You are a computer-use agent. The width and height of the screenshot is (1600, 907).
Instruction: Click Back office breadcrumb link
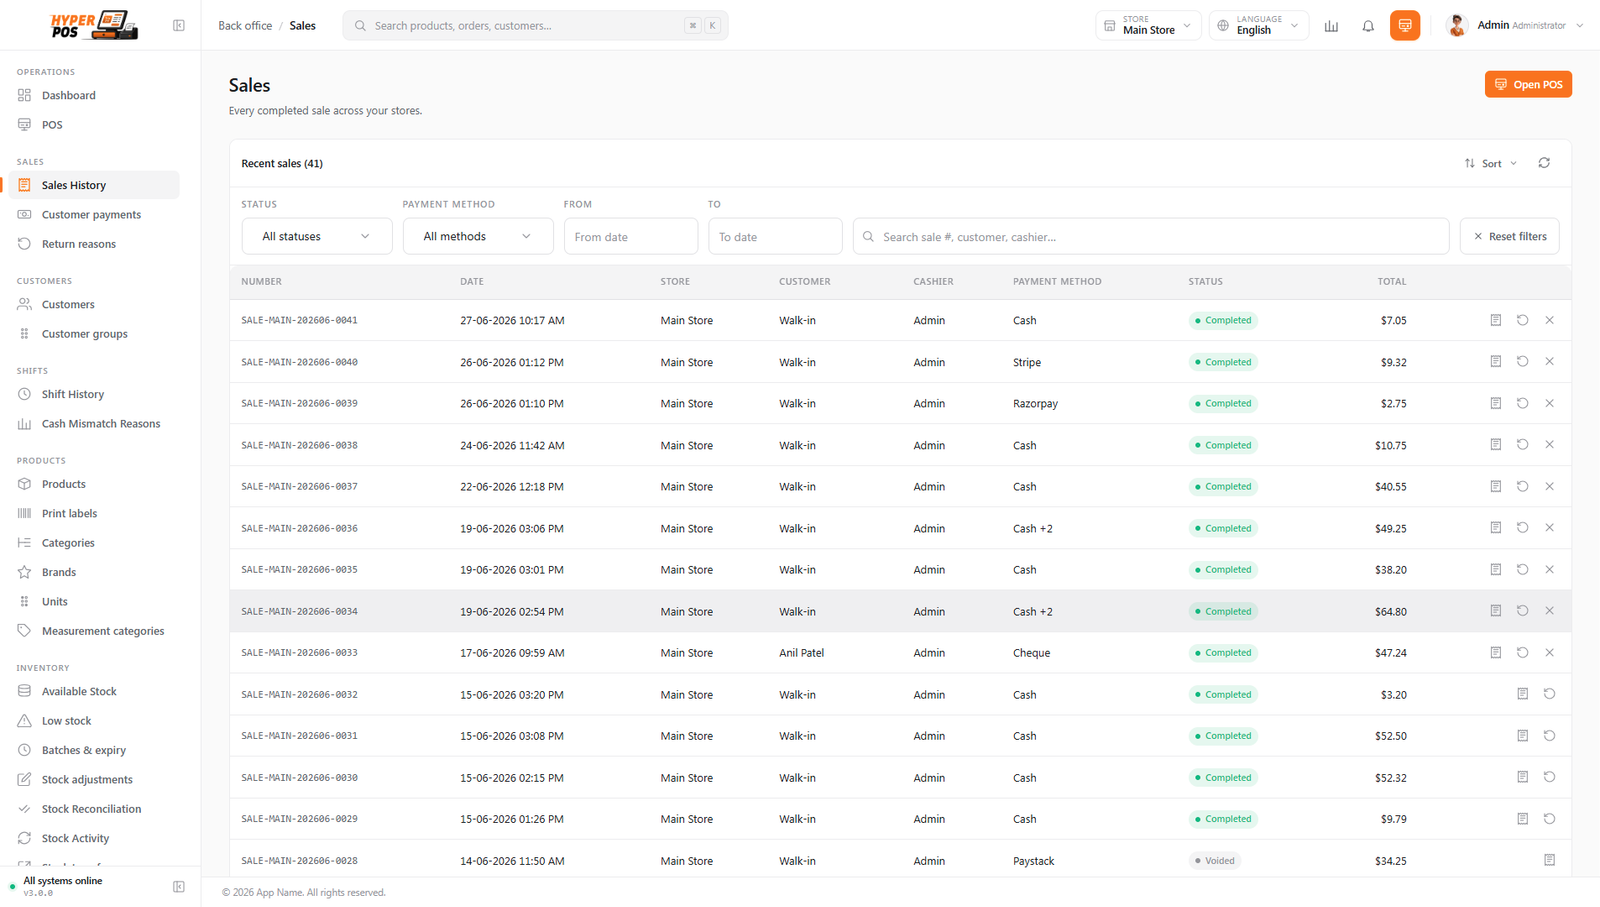(x=245, y=26)
